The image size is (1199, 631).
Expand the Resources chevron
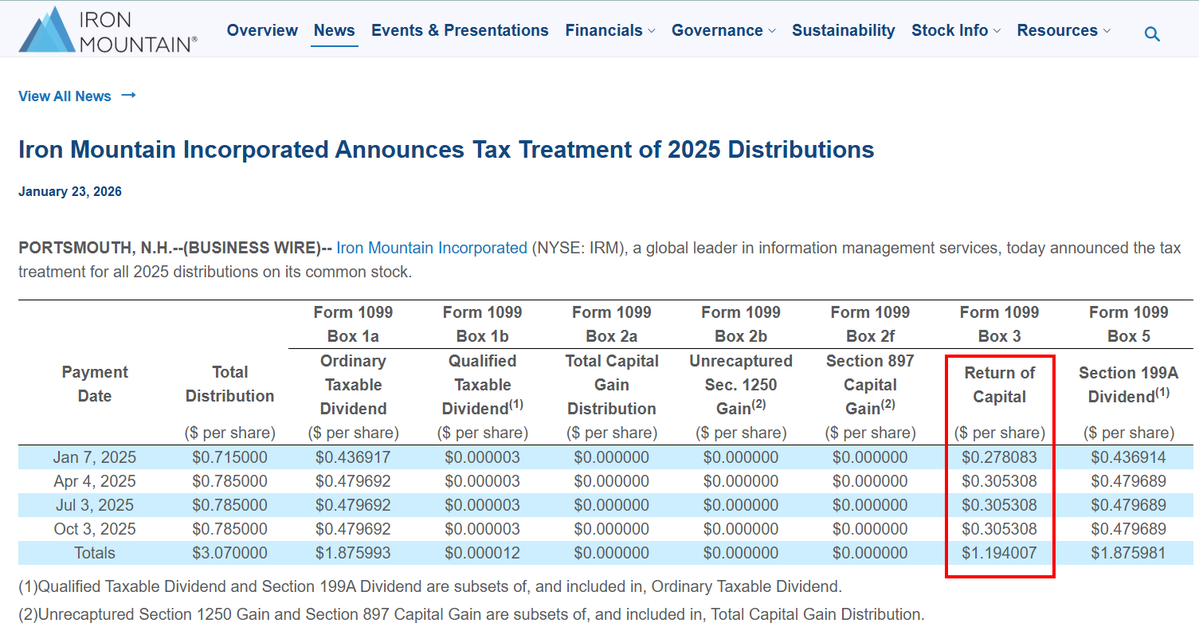tap(1106, 31)
